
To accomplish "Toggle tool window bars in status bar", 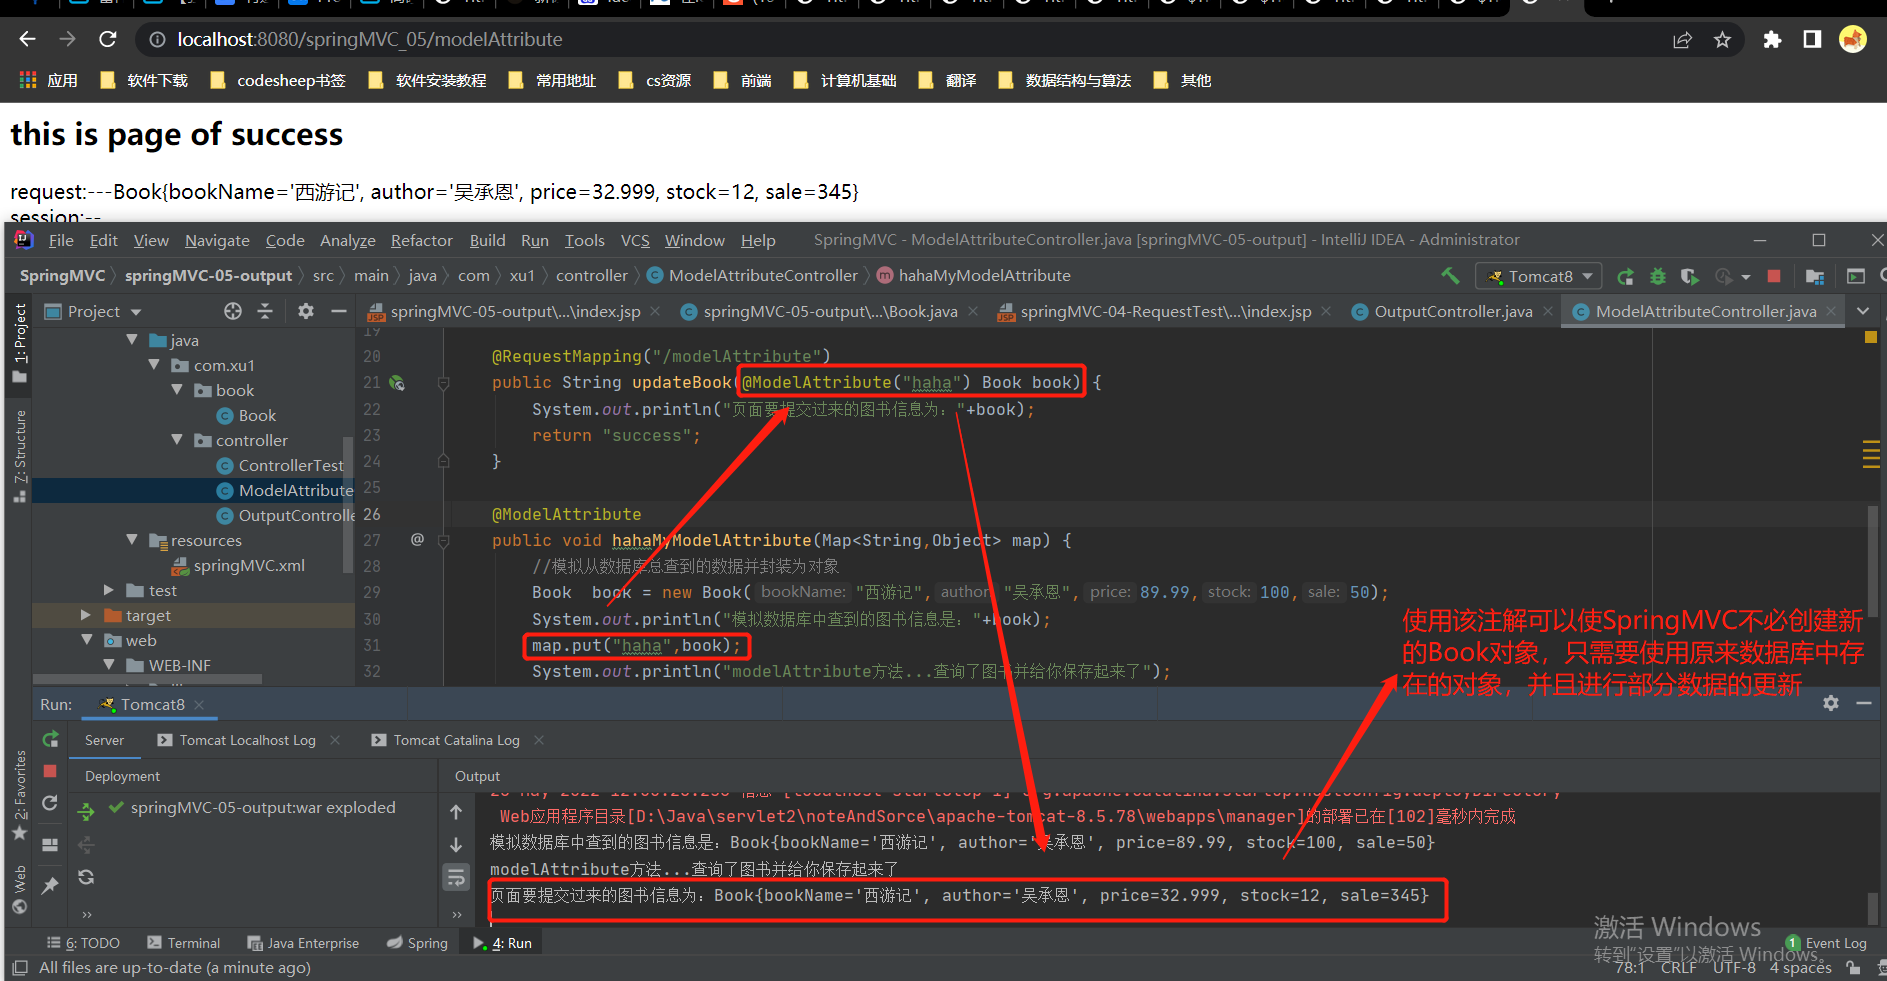I will click(20, 968).
